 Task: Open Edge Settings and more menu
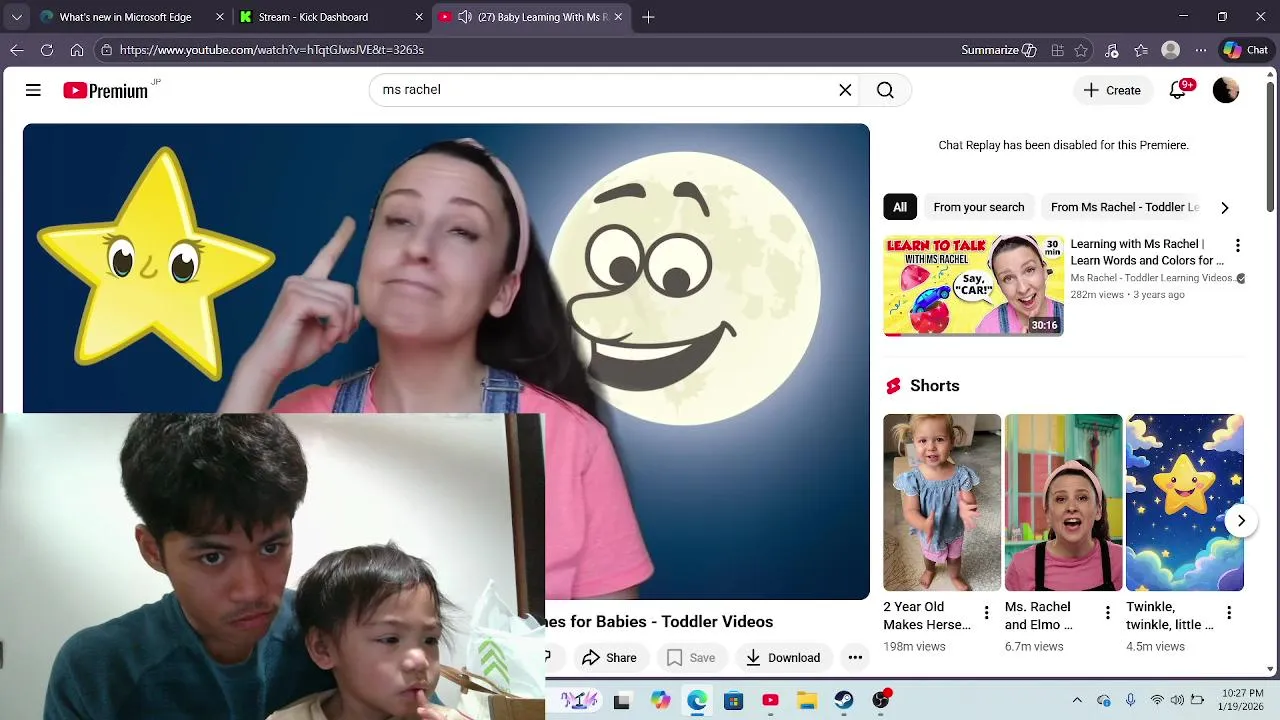point(1201,50)
